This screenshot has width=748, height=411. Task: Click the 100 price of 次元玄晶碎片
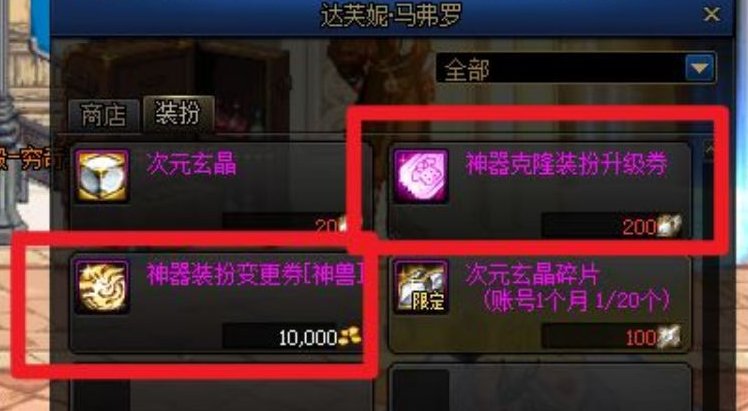(x=641, y=338)
